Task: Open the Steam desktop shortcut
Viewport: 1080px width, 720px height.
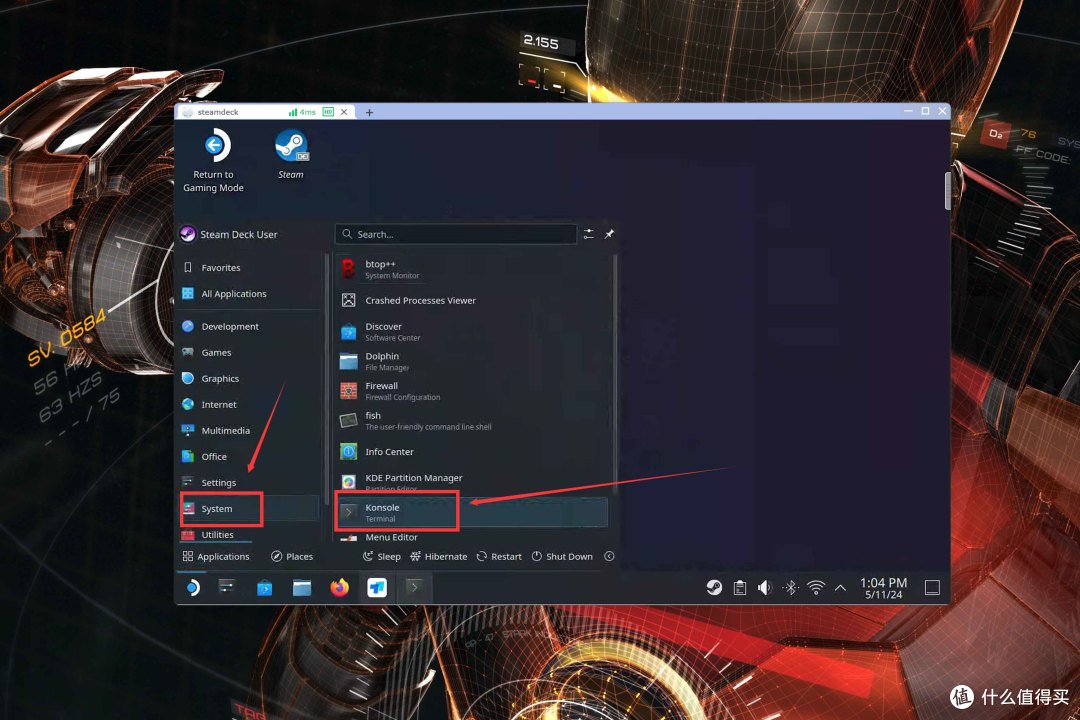Action: (291, 155)
